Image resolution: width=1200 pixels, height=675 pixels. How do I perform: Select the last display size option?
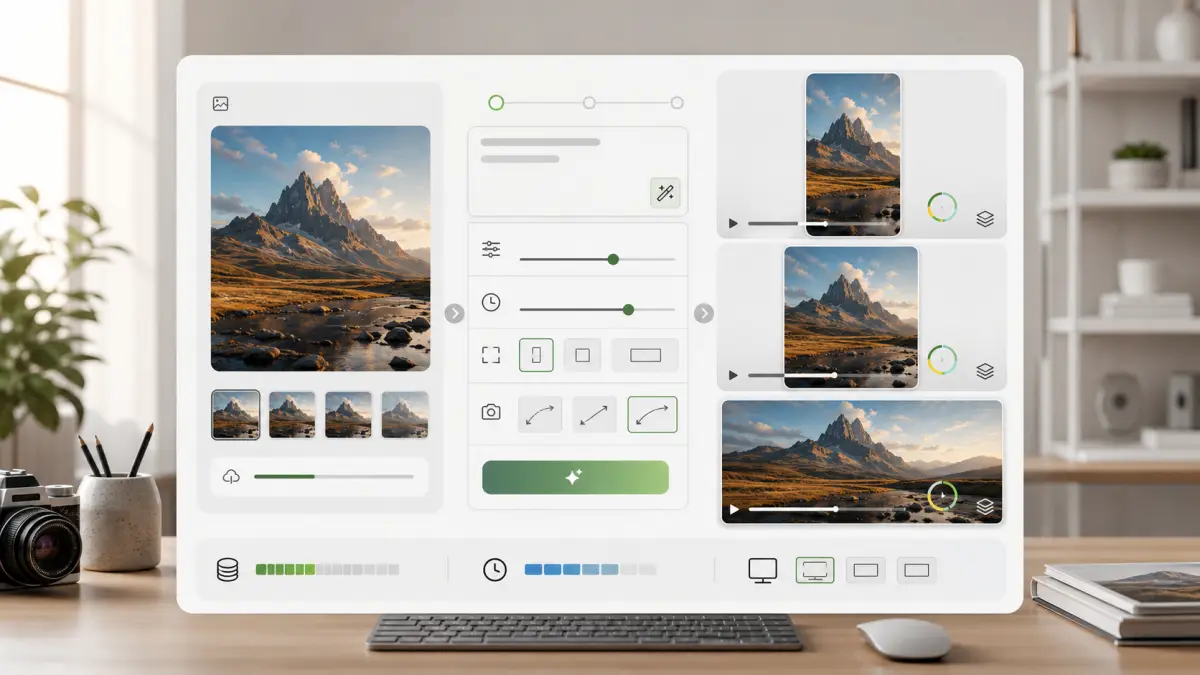pyautogui.click(x=917, y=570)
